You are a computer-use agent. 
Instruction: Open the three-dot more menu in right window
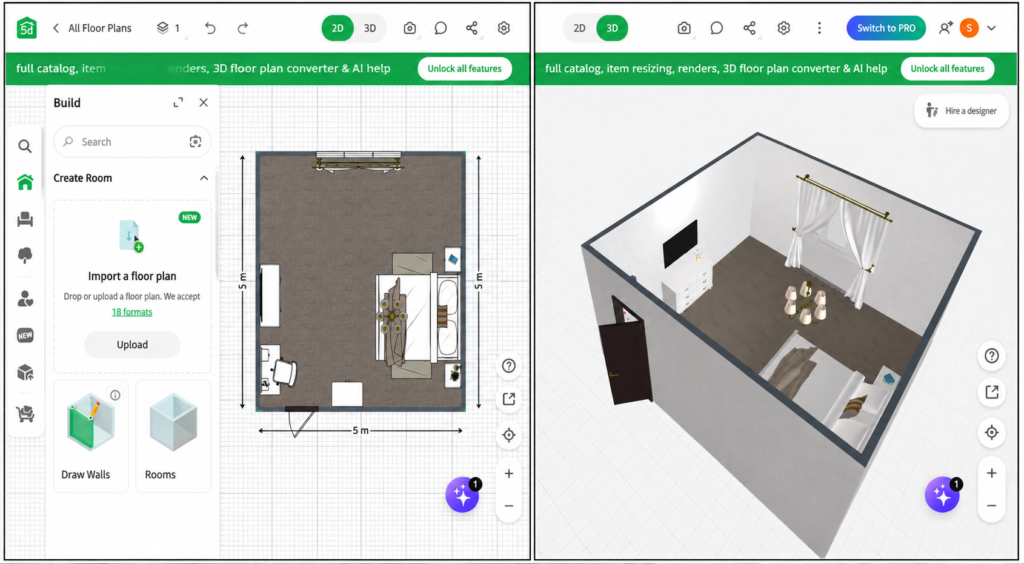pyautogui.click(x=819, y=28)
